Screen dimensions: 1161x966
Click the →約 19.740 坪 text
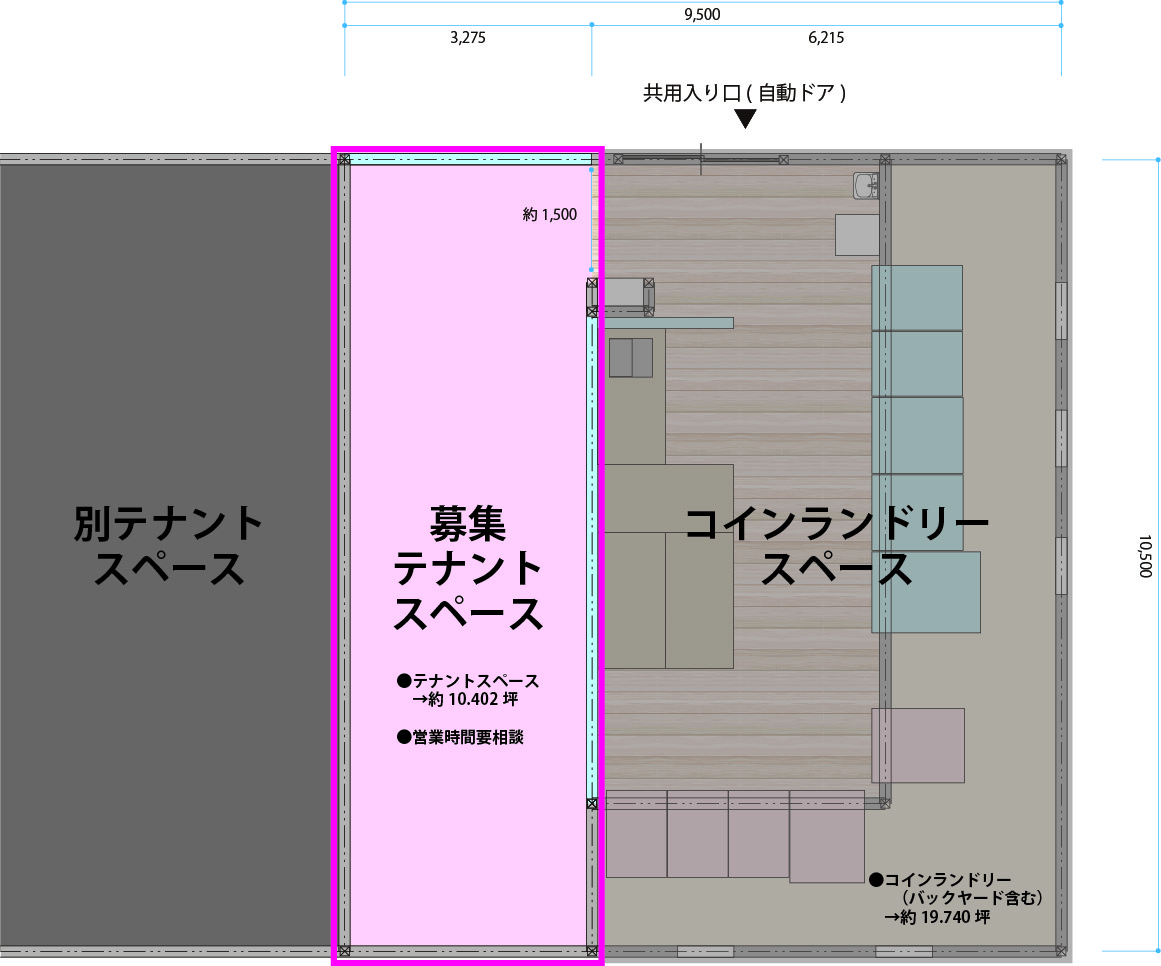937,918
